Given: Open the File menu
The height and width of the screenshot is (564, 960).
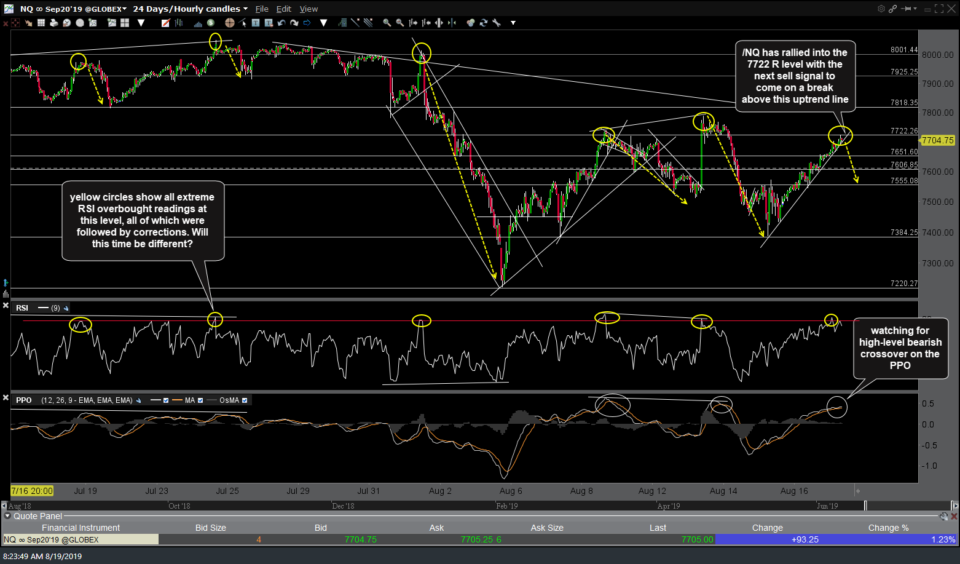Looking at the screenshot, I should (261, 9).
